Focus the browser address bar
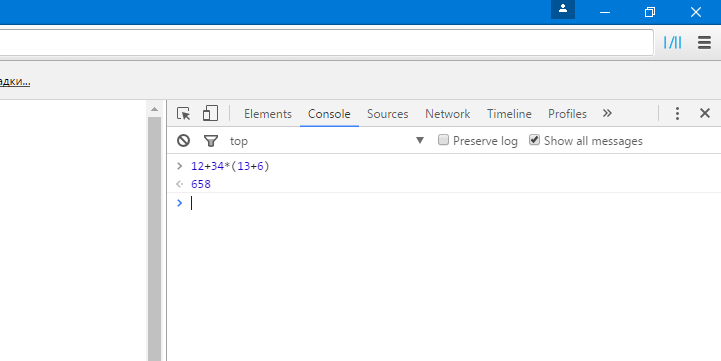721x361 pixels. coord(326,43)
